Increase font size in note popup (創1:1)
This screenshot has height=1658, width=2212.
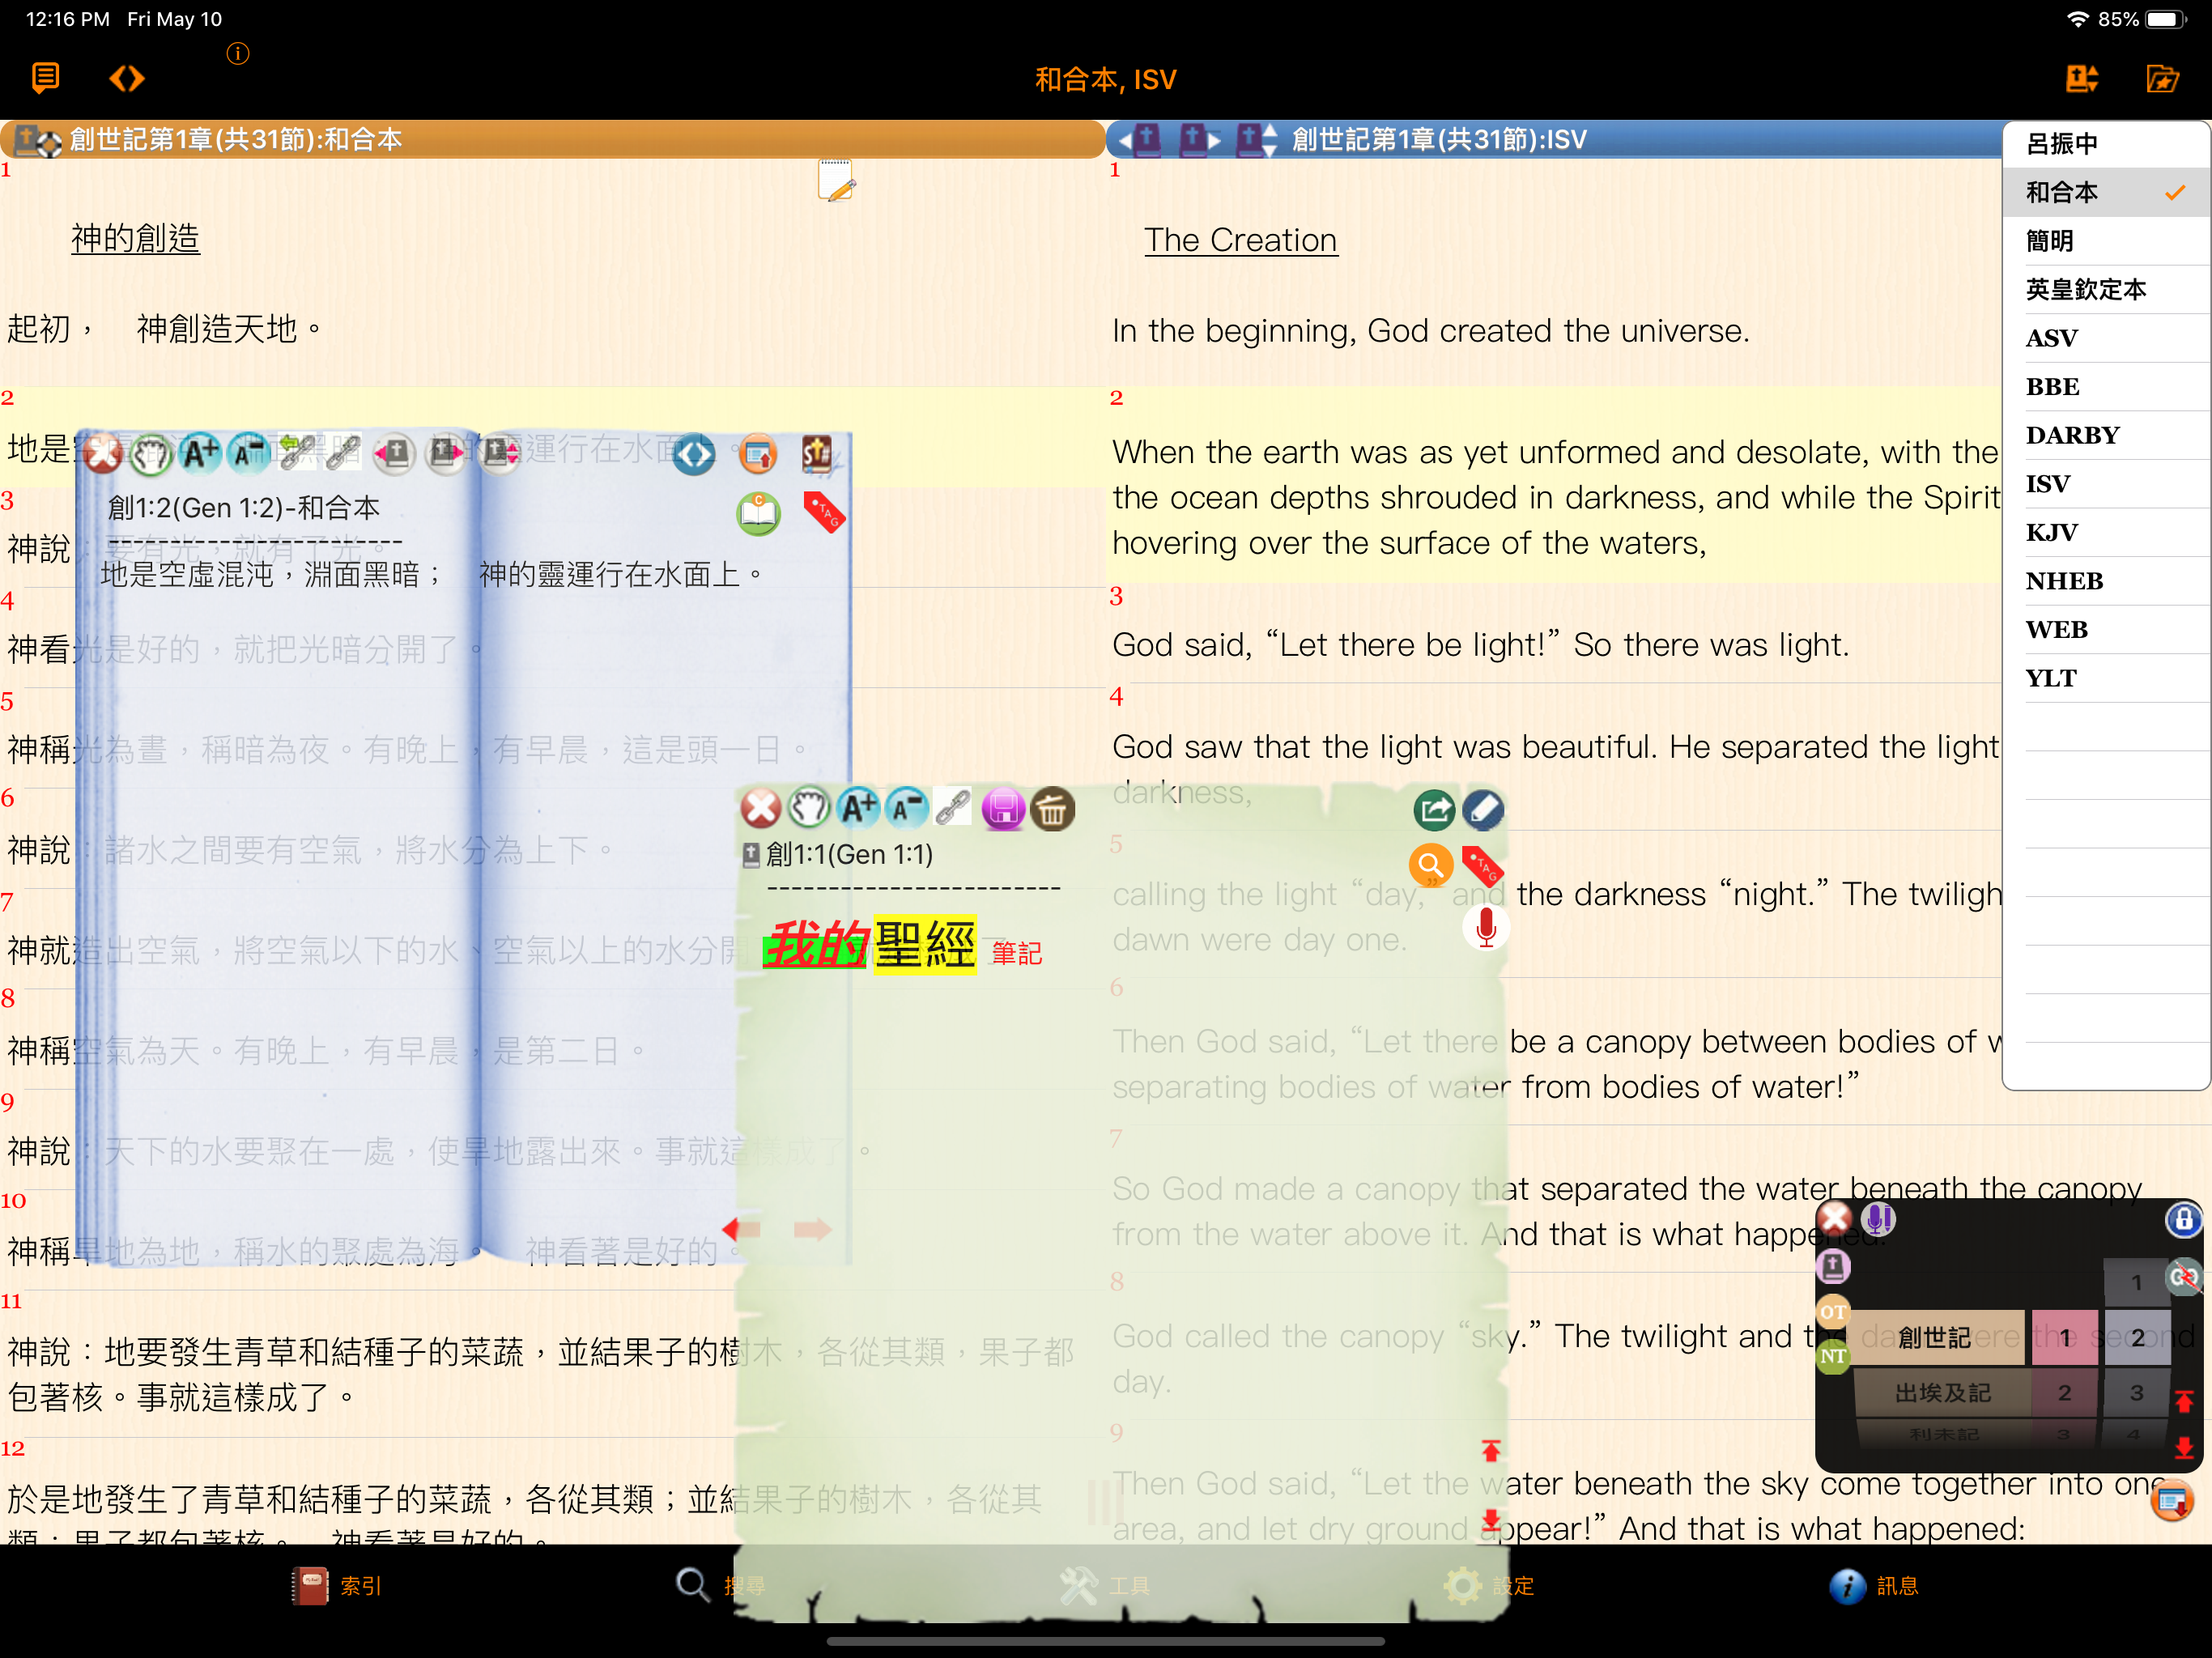coord(858,807)
